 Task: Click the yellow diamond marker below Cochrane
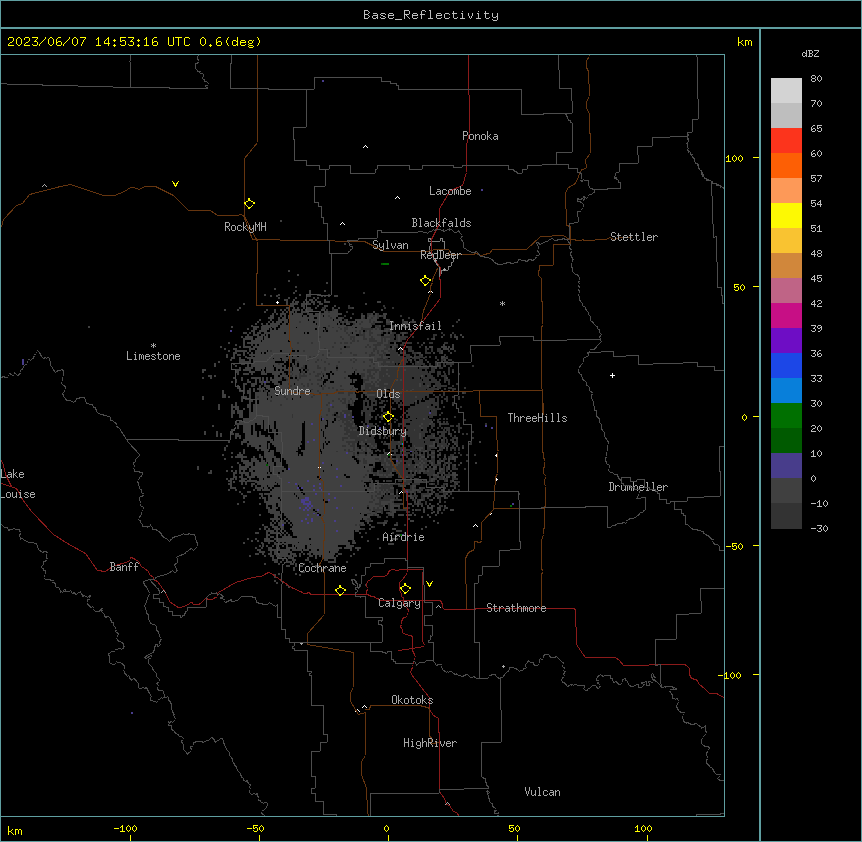click(x=340, y=590)
